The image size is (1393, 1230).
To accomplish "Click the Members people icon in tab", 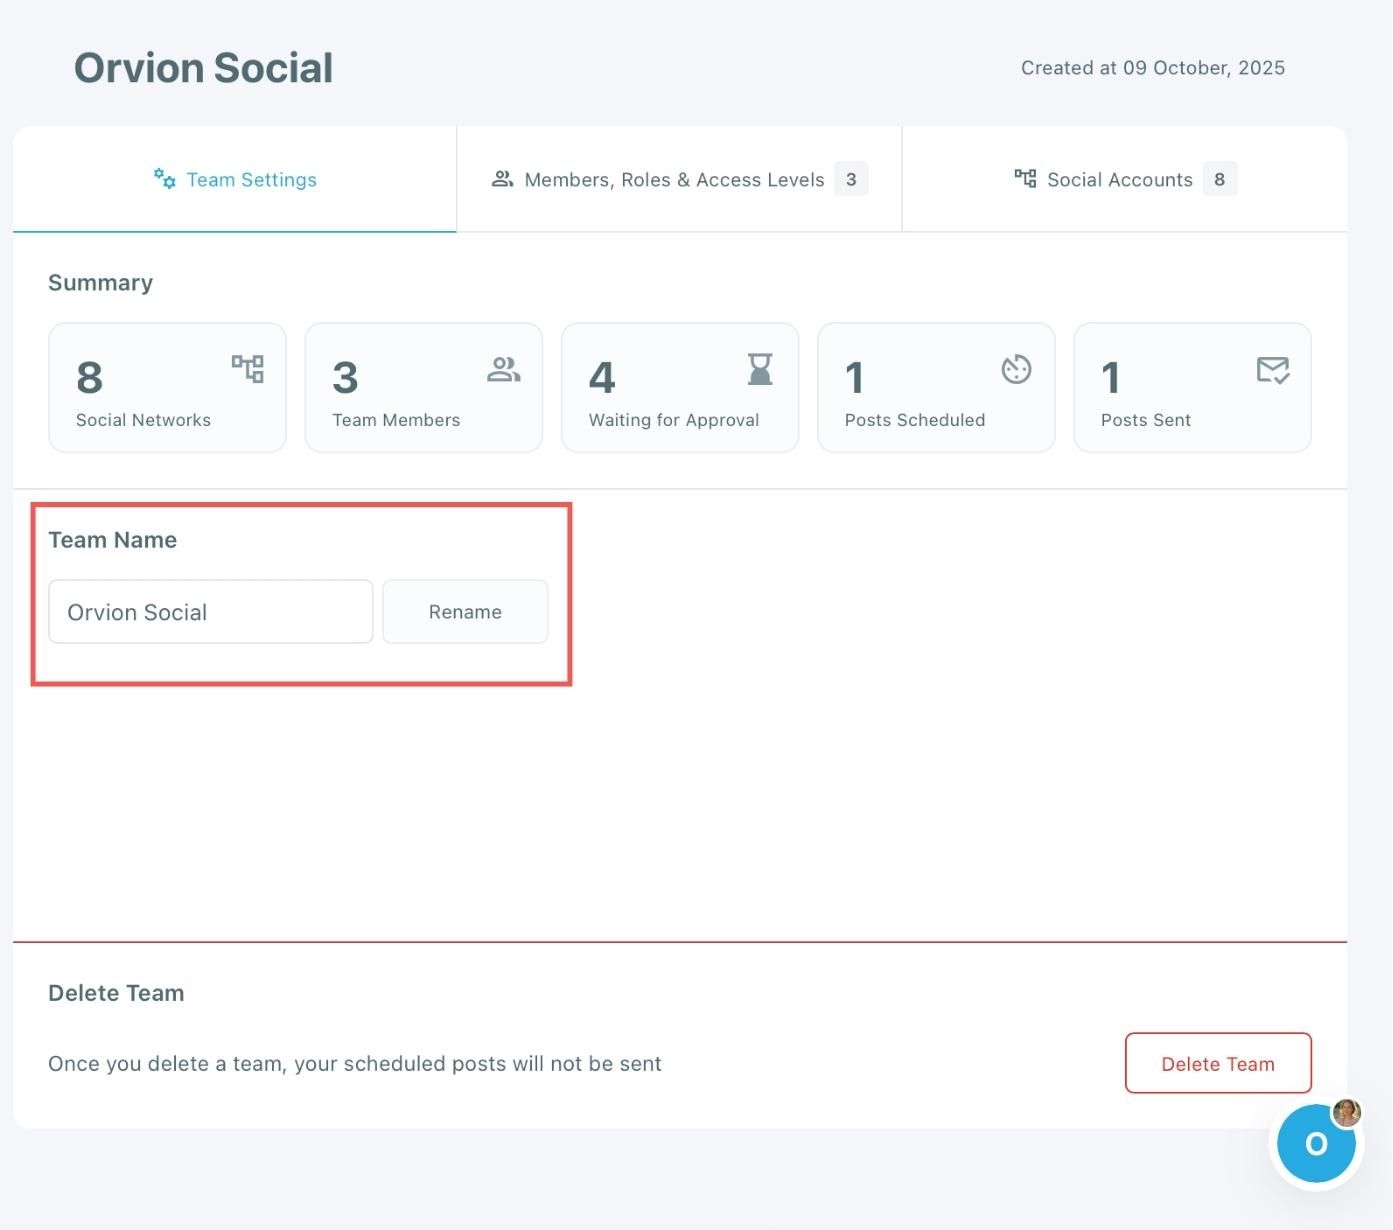I will 502,179.
